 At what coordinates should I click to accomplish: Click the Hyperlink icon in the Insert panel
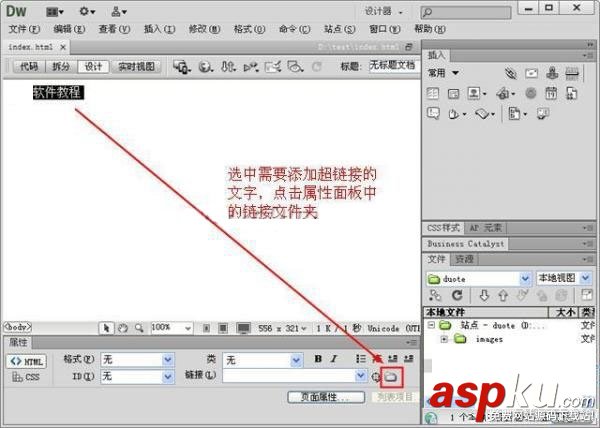[x=510, y=73]
